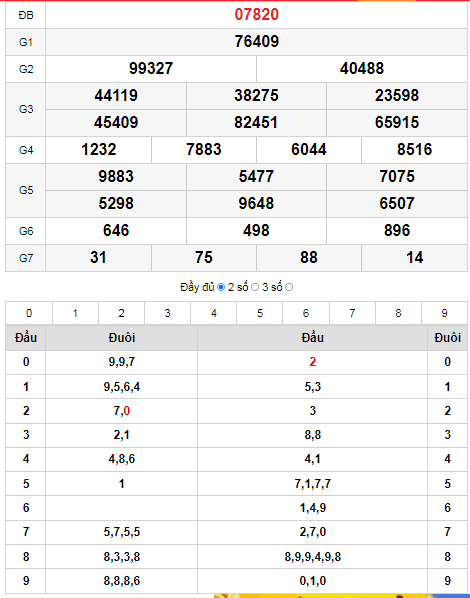Screen dimensions: 470x598
Task: Click digit 2 in the number filter row
Action: [121, 313]
